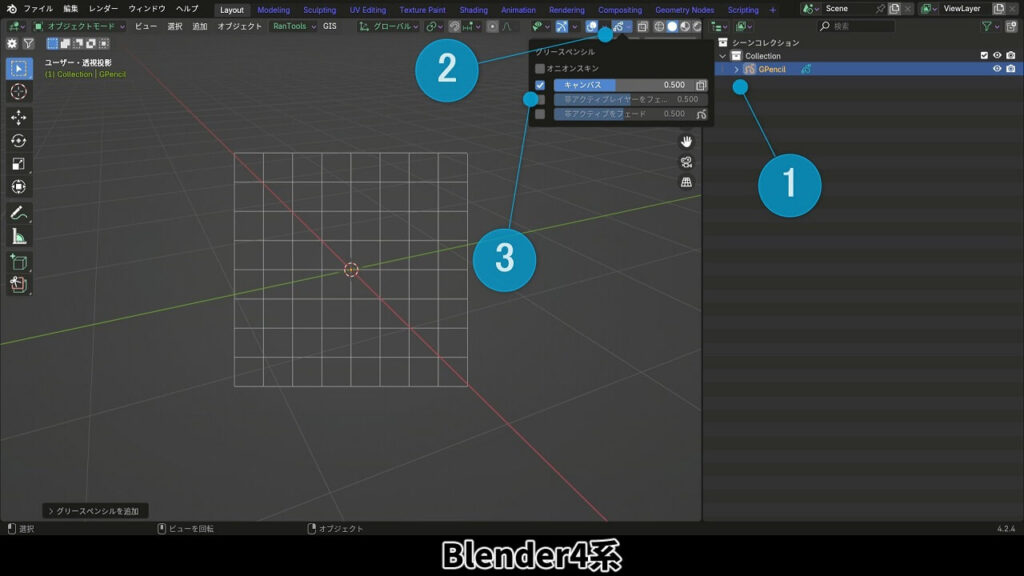1024x576 pixels.
Task: Add a new workspace tab
Action: click(x=773, y=10)
